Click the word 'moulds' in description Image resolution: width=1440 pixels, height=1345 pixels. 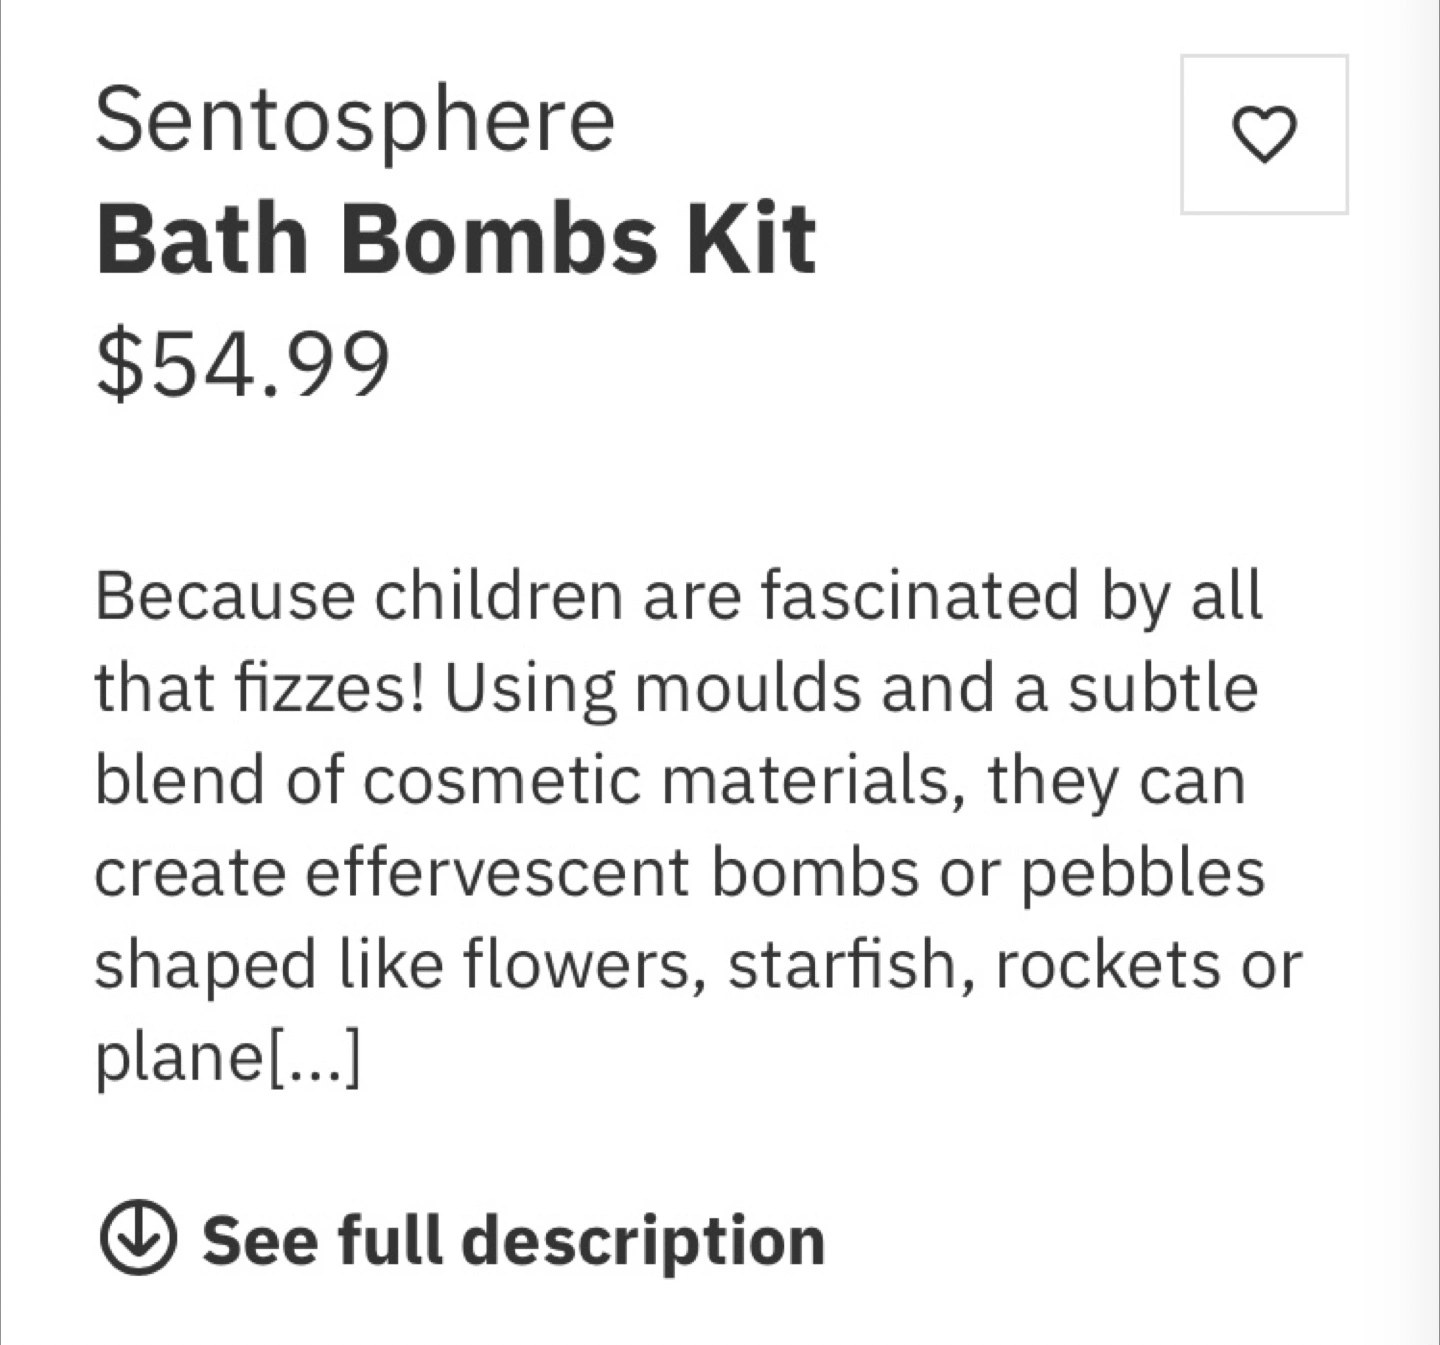click(747, 689)
